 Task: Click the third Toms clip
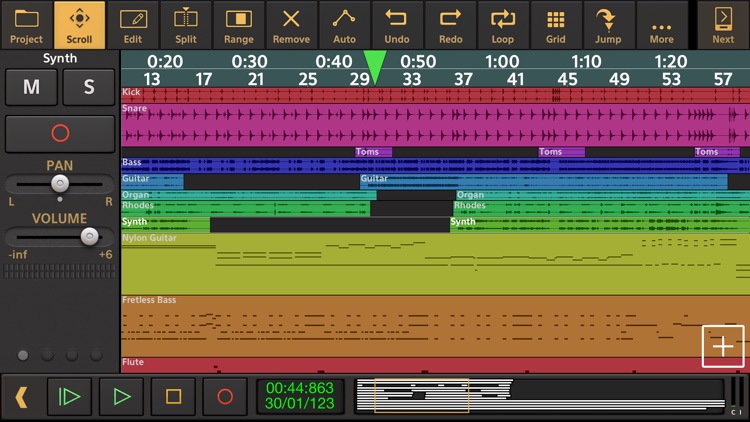click(x=717, y=152)
